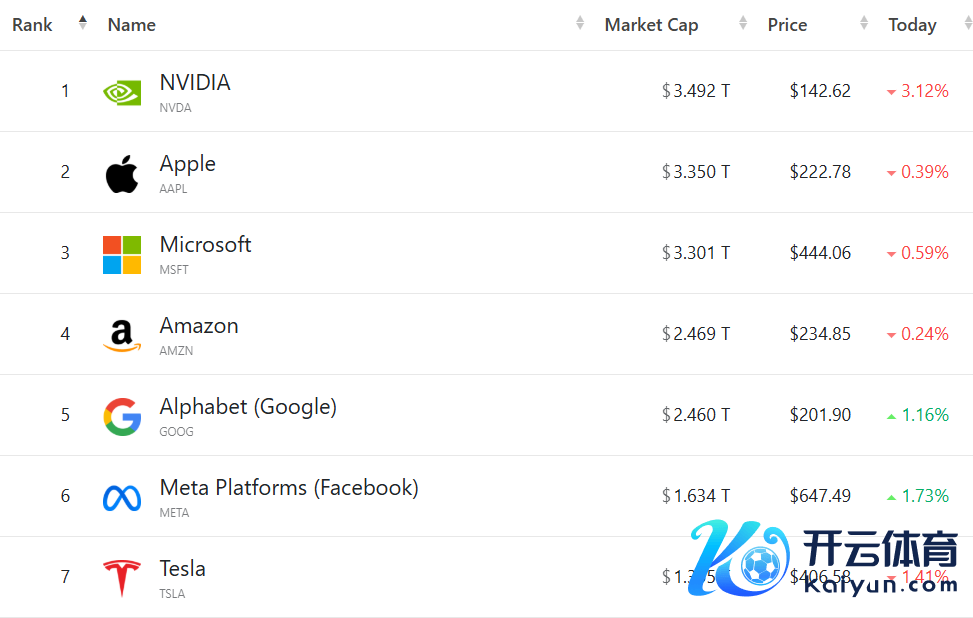Click the Alphabet Google logo icon
Viewport: 973px width, 618px height.
coord(122,416)
